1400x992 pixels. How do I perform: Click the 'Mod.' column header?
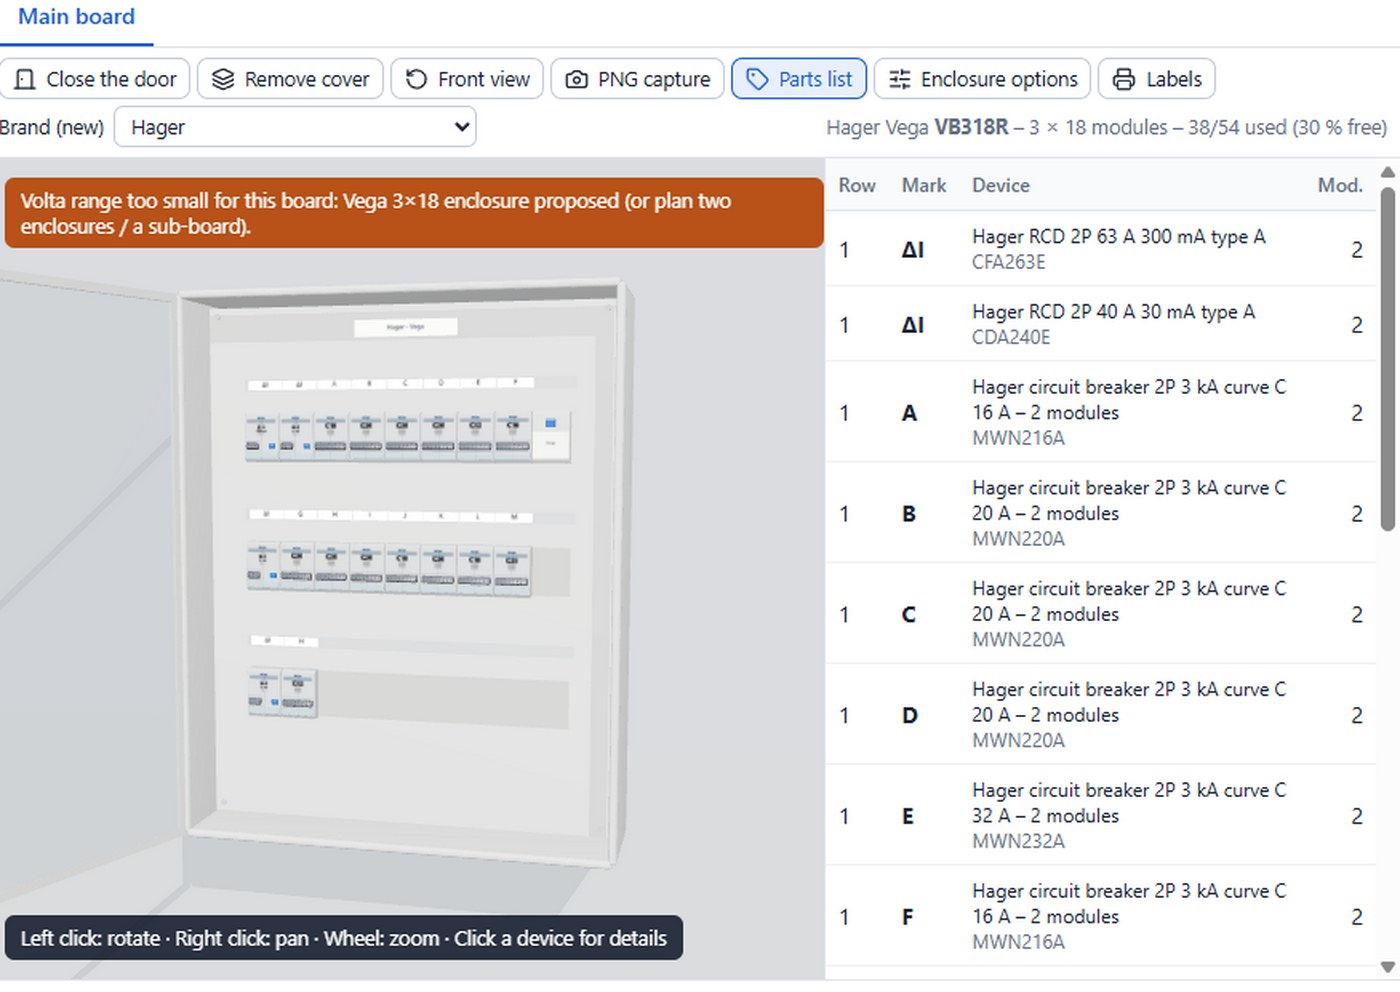tap(1340, 185)
